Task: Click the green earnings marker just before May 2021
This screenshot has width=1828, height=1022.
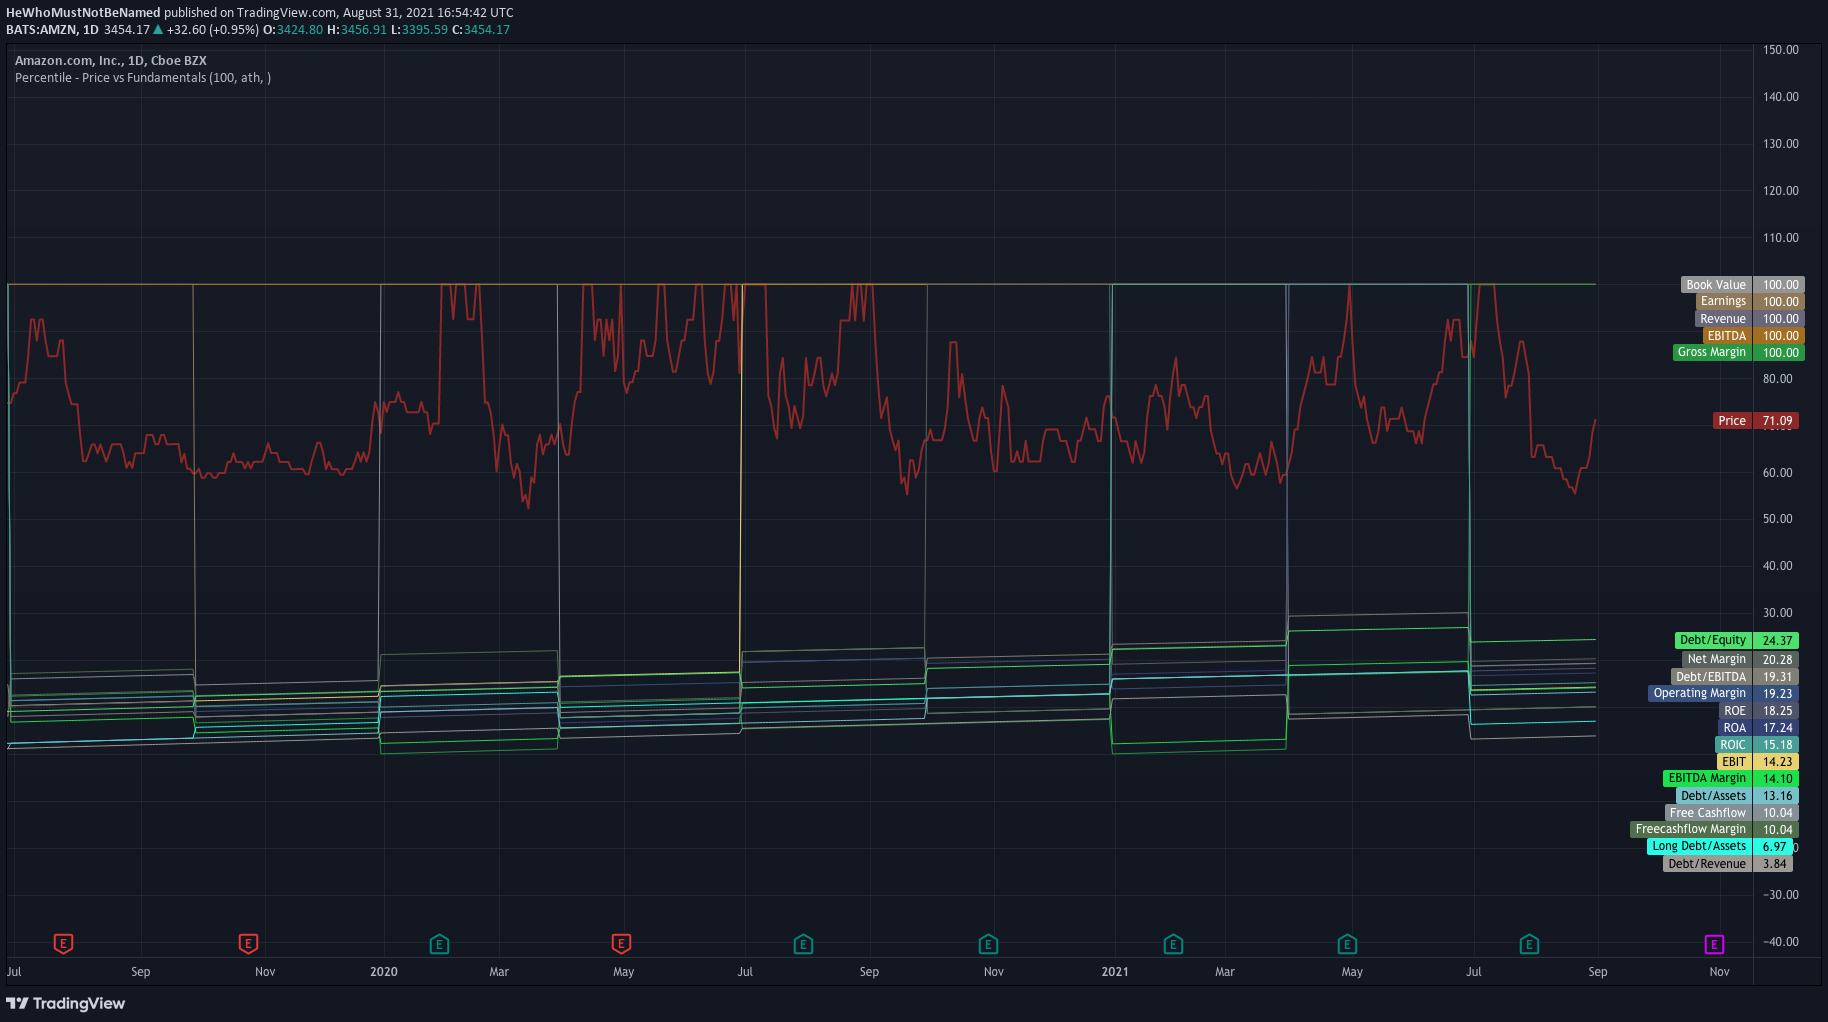Action: click(x=1347, y=943)
